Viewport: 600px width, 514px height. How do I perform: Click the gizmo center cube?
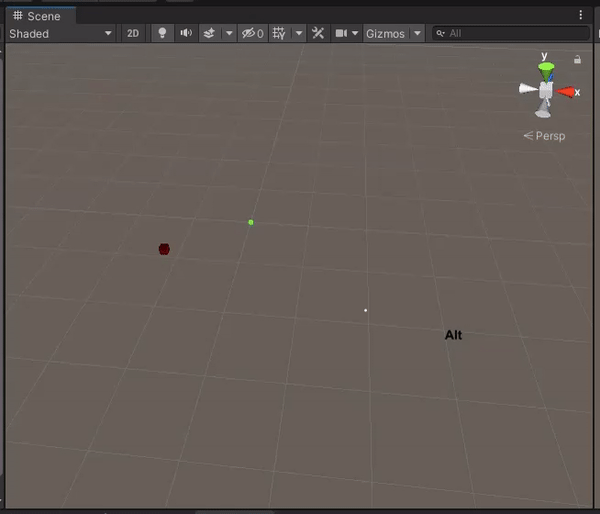[x=546, y=91]
